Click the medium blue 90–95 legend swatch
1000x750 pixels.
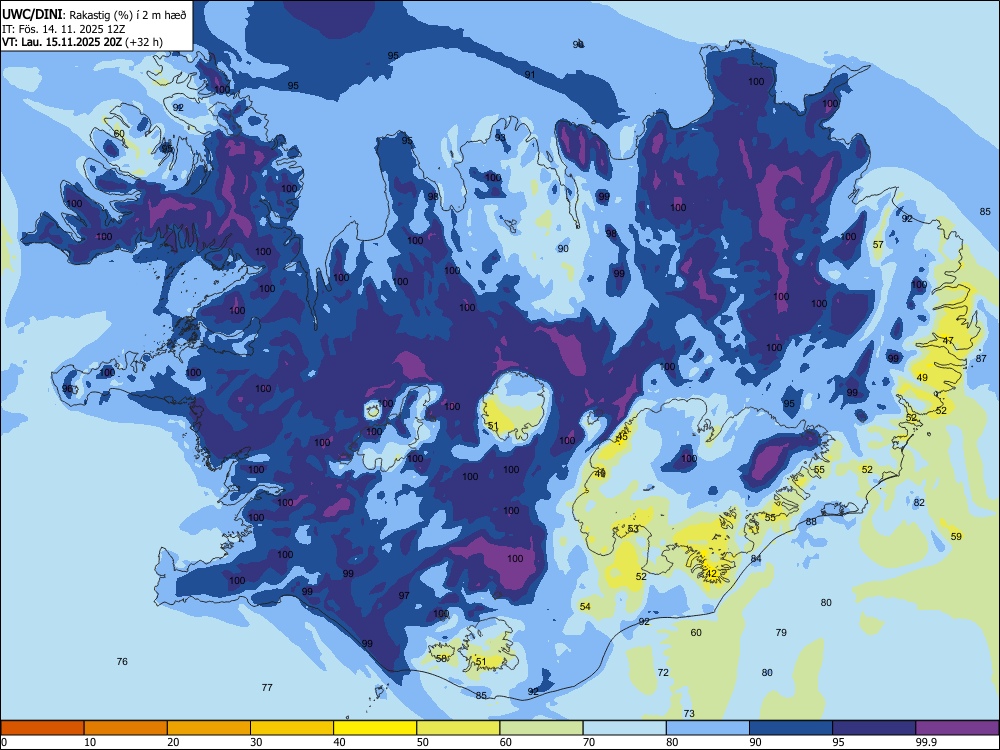pyautogui.click(x=791, y=728)
